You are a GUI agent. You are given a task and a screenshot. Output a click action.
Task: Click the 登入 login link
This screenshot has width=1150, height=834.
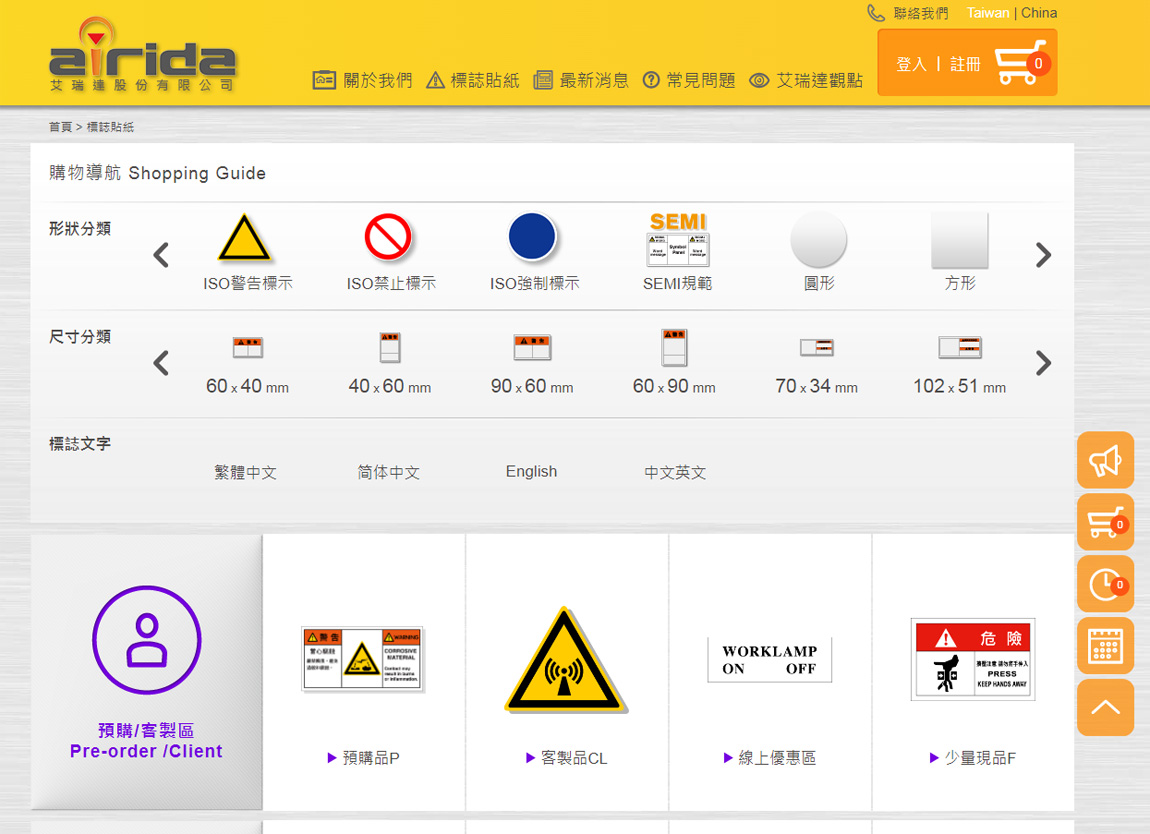coord(911,64)
